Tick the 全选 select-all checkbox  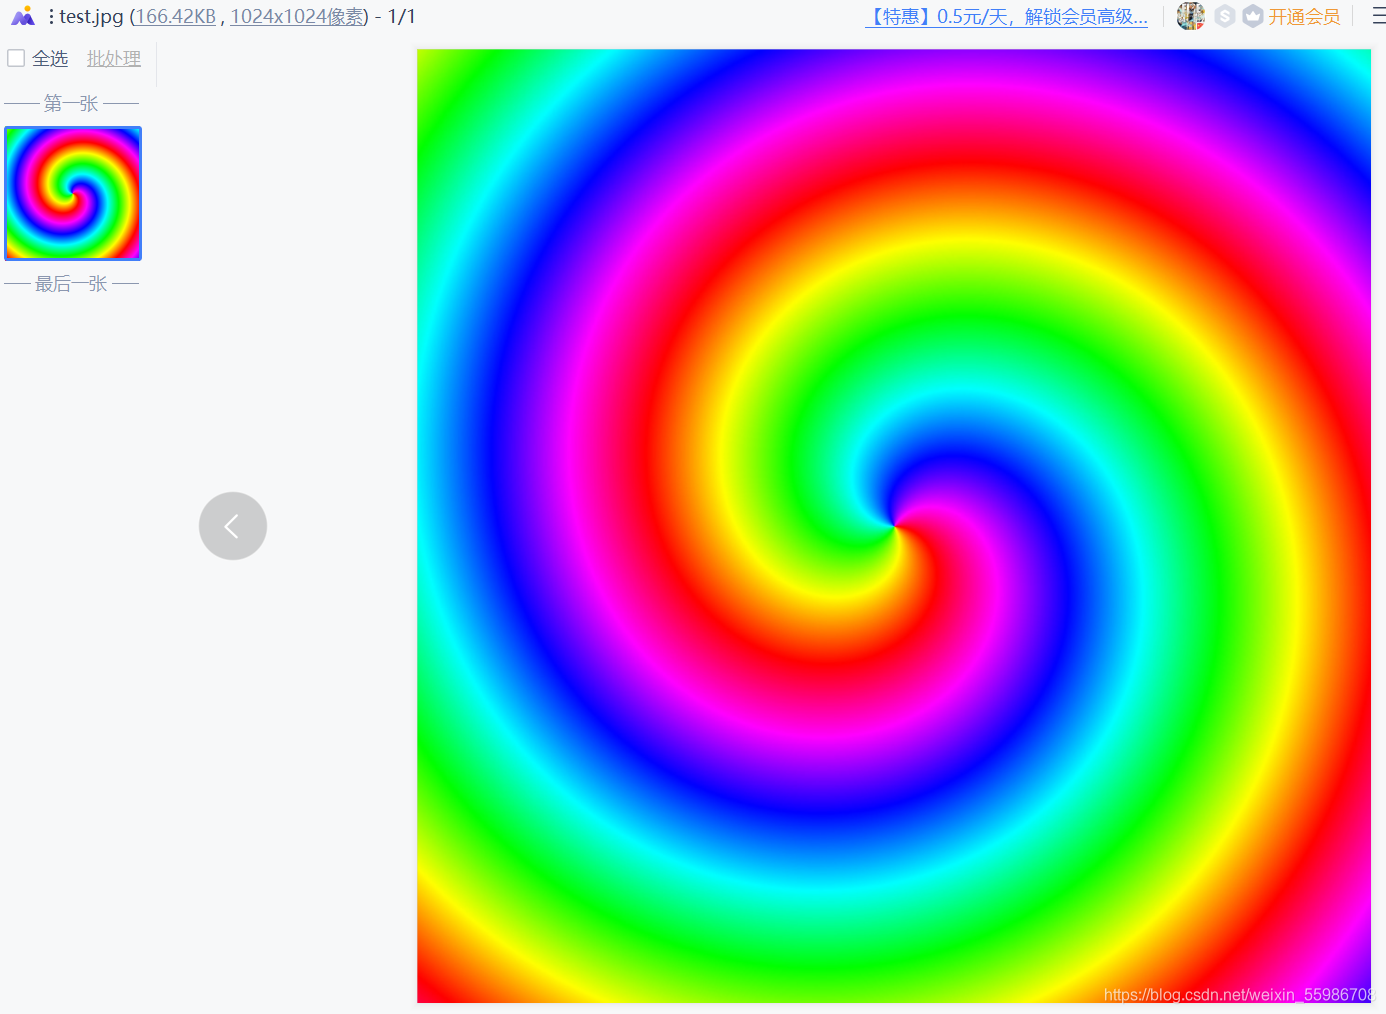click(x=16, y=58)
